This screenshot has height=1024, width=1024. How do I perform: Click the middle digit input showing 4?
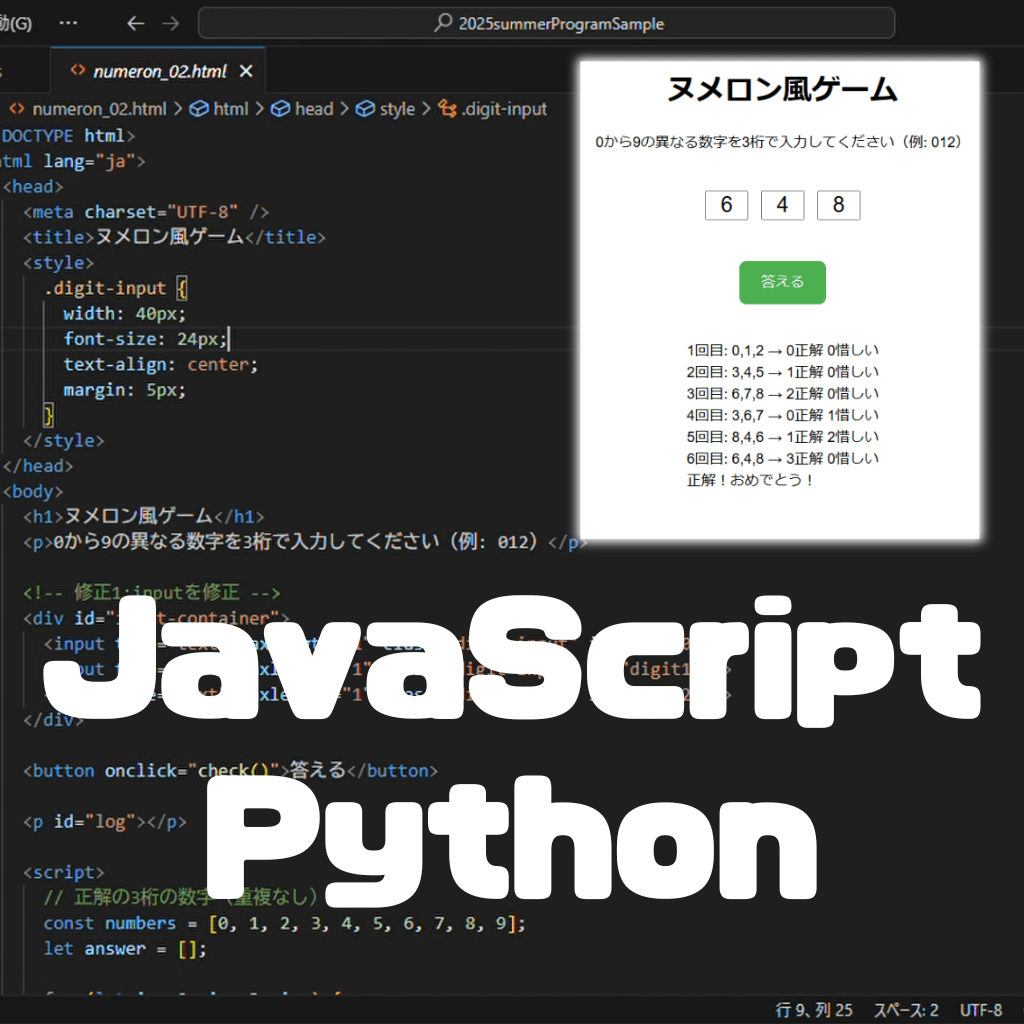[783, 205]
